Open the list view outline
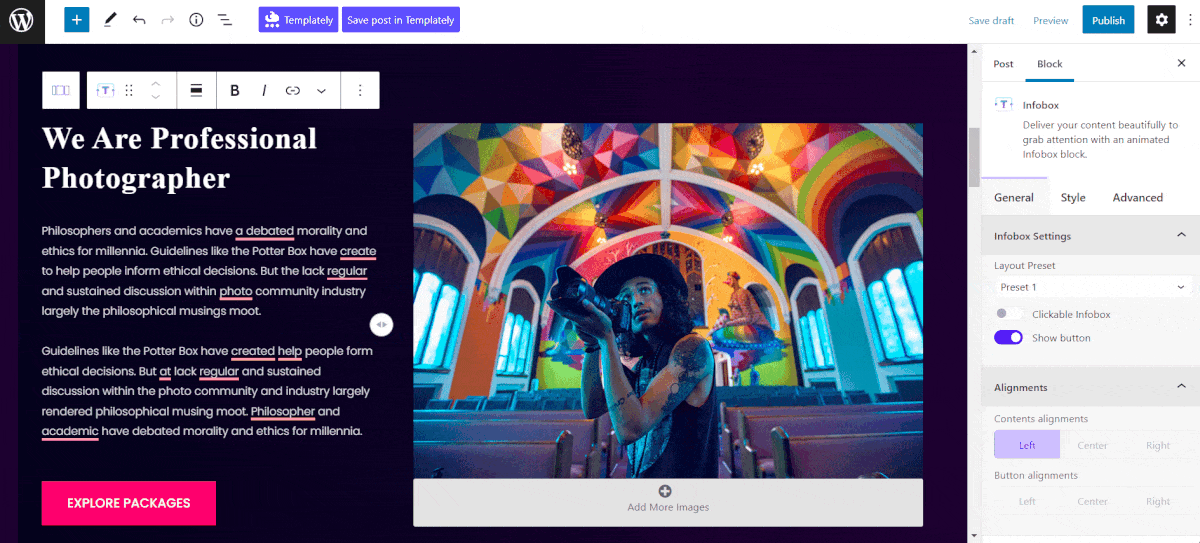 pos(225,20)
